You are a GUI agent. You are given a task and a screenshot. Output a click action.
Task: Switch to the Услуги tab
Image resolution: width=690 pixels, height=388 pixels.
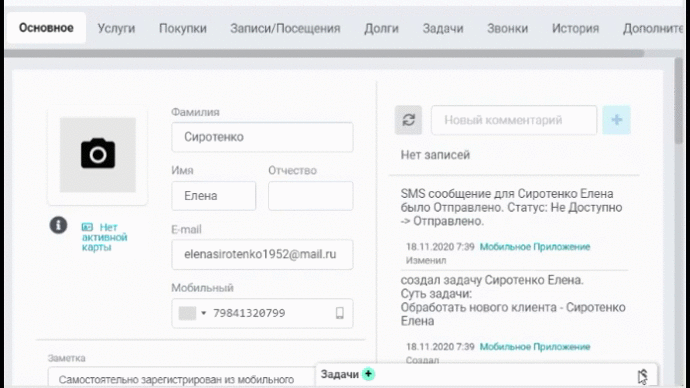pos(116,28)
